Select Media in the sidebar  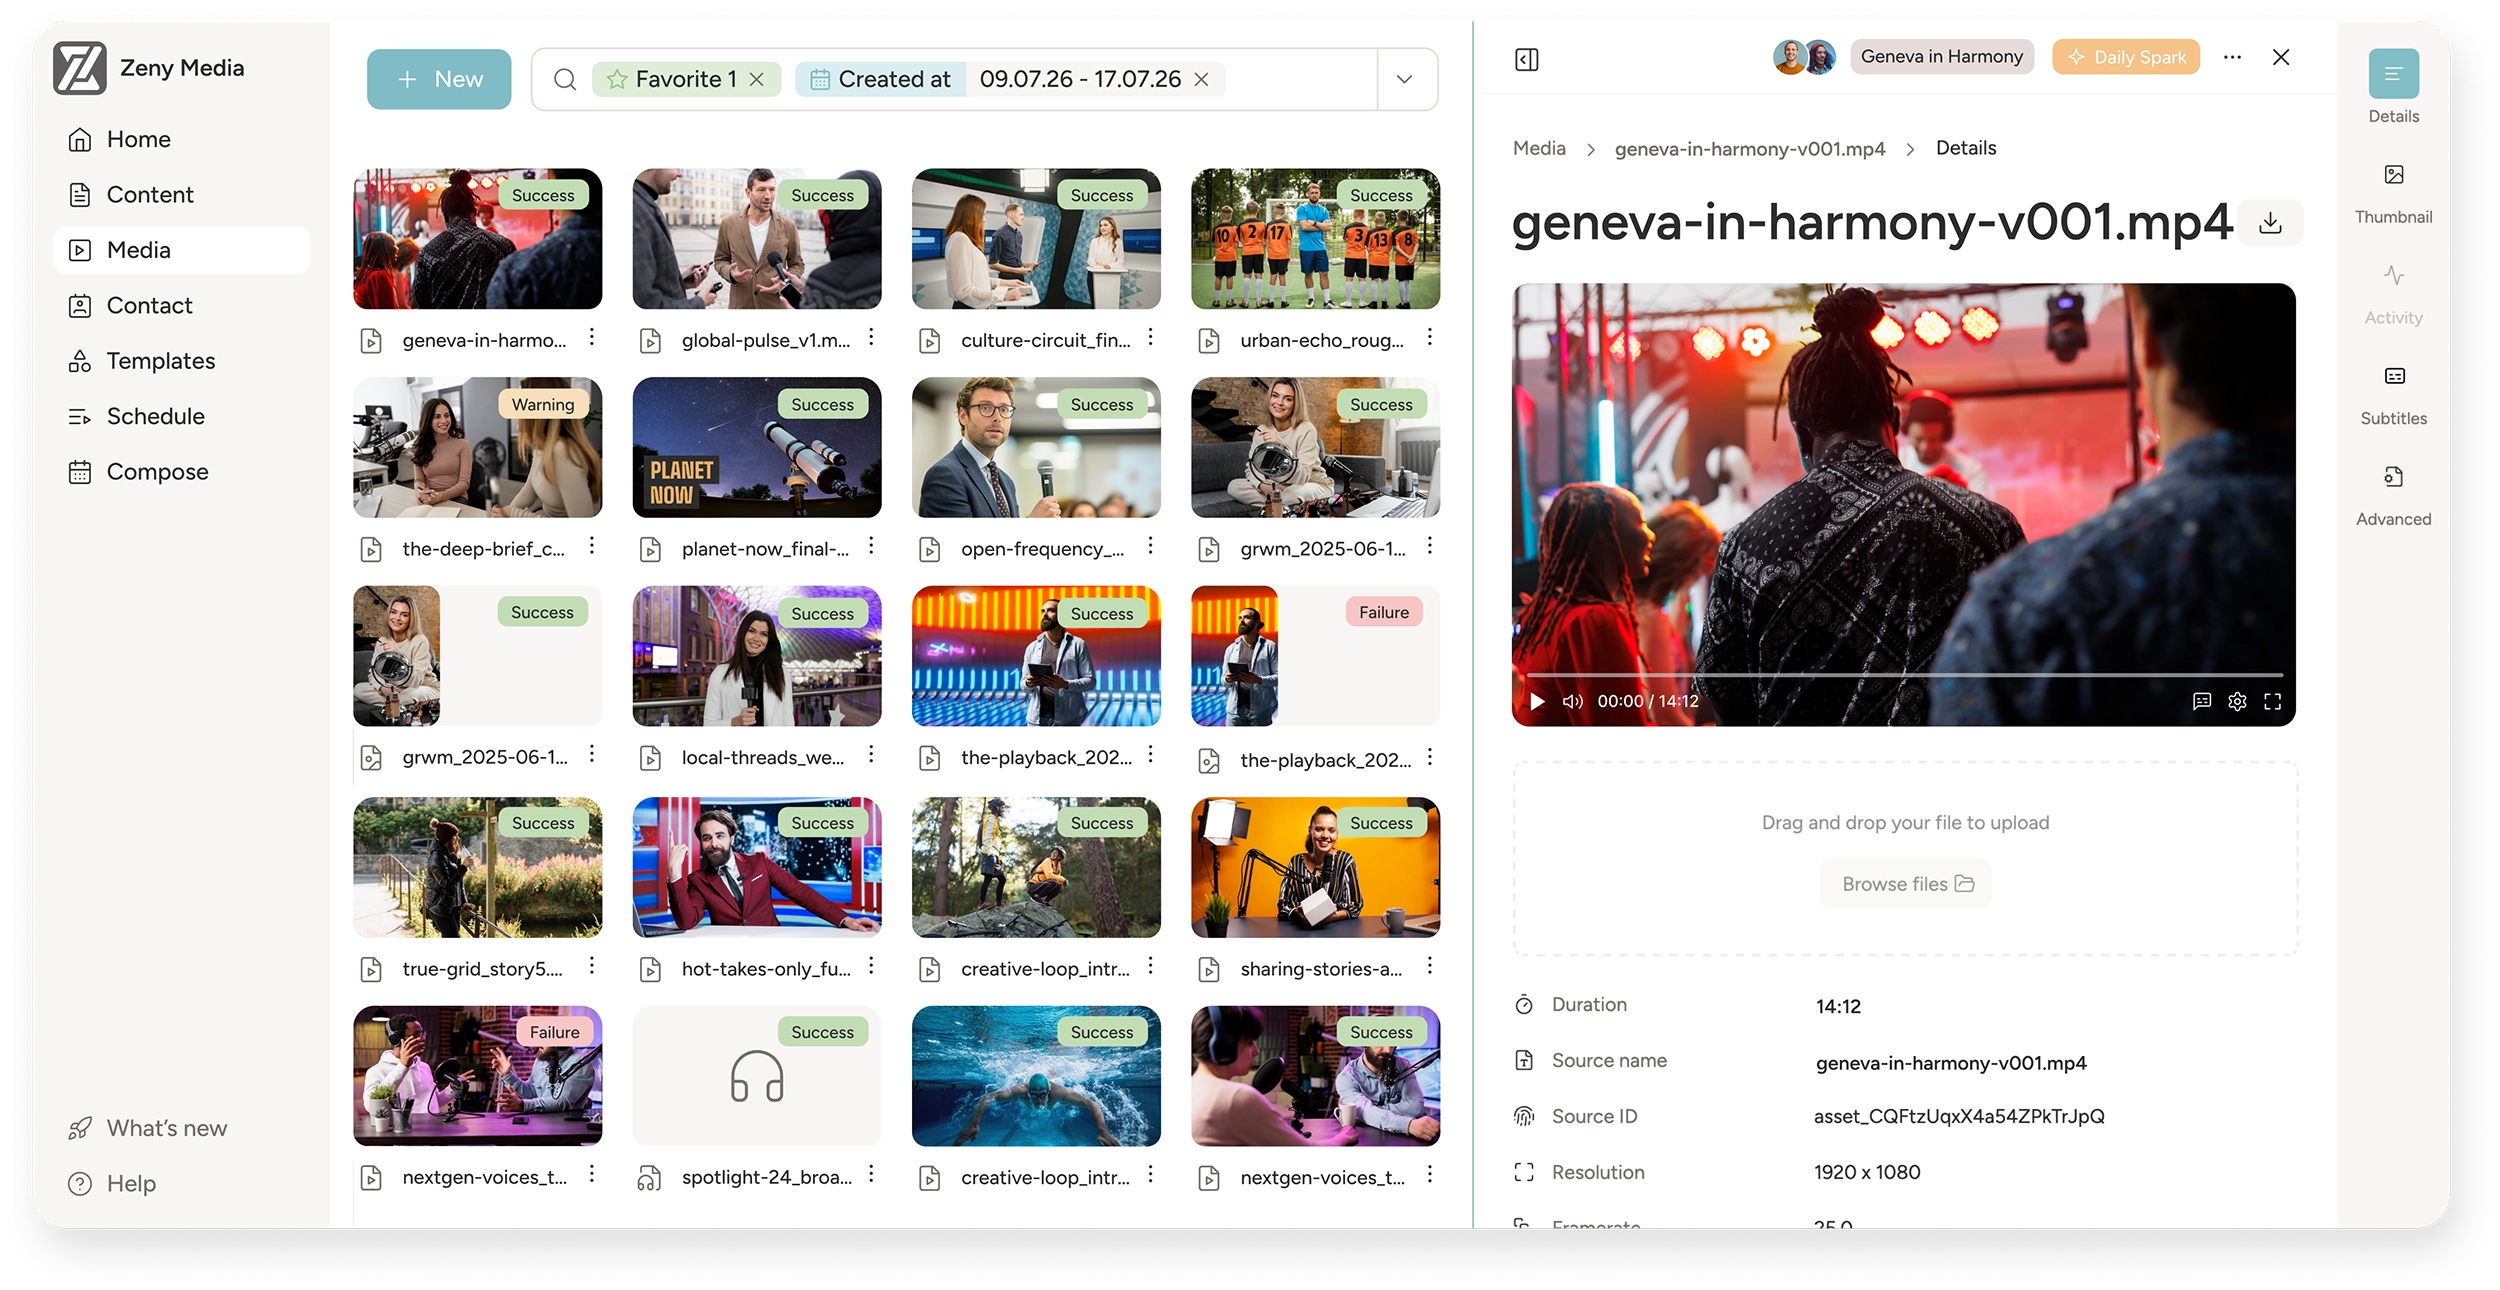pyautogui.click(x=181, y=250)
